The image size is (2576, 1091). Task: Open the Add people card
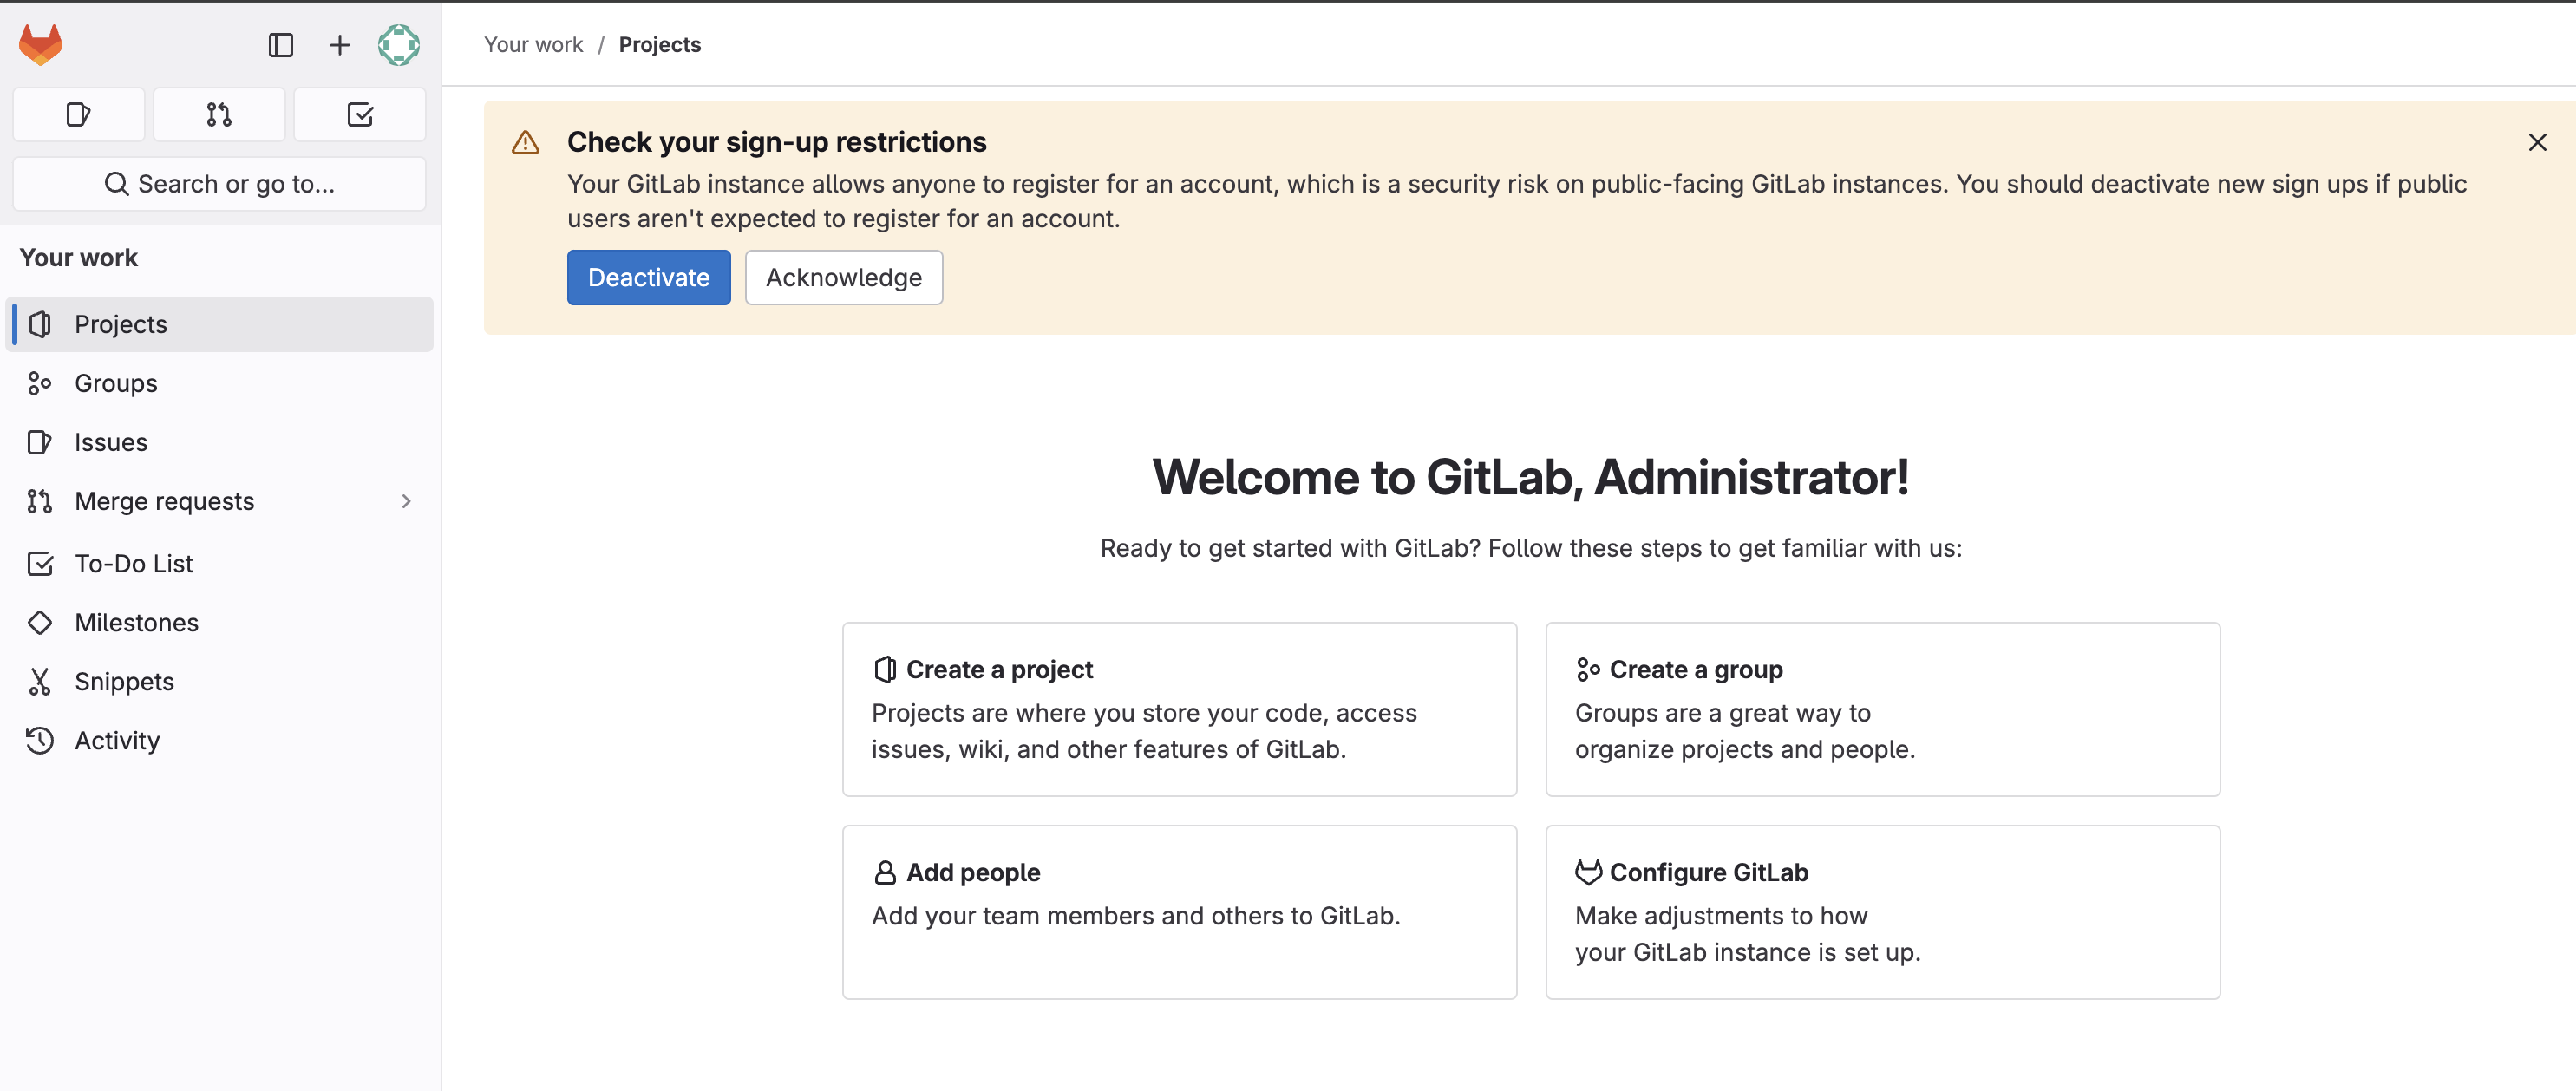point(1179,913)
